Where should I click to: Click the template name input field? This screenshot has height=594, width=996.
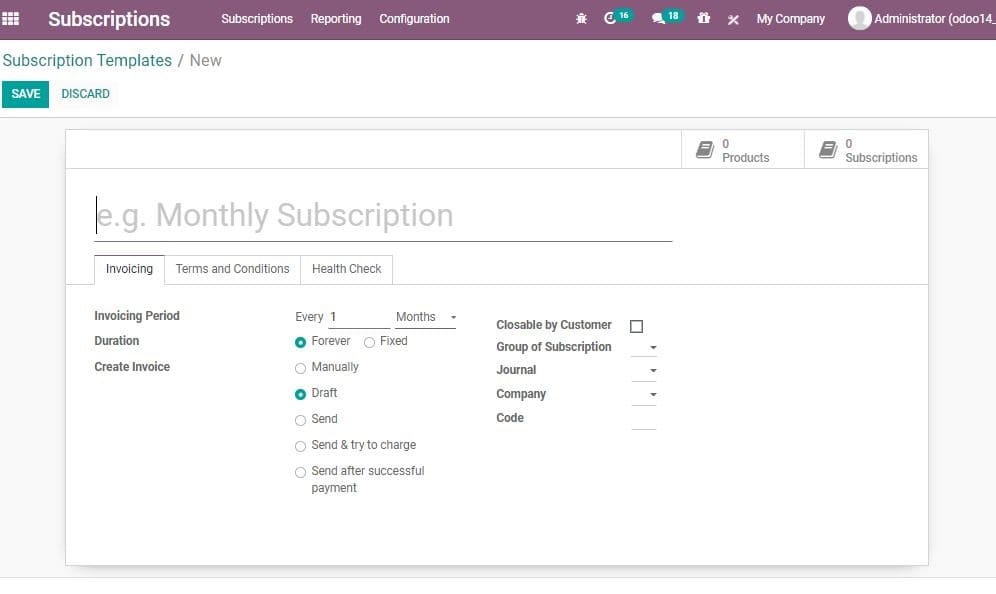pos(383,215)
